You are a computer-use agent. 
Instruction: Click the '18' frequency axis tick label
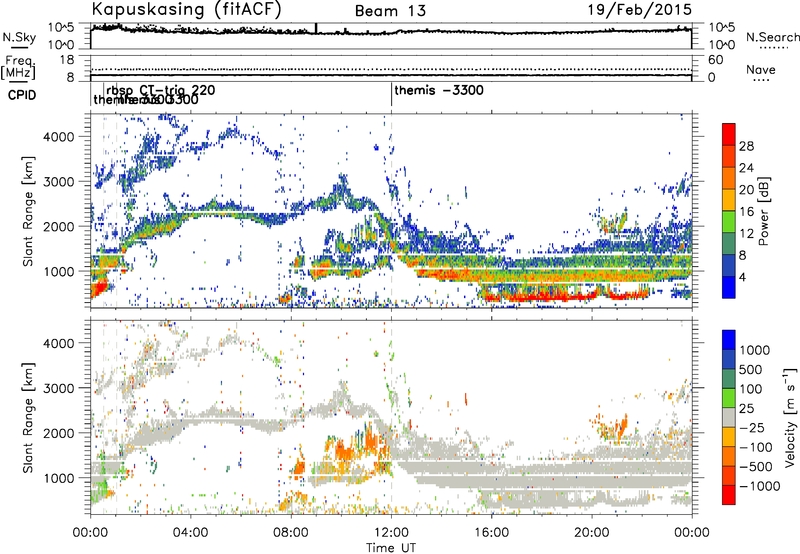click(67, 60)
